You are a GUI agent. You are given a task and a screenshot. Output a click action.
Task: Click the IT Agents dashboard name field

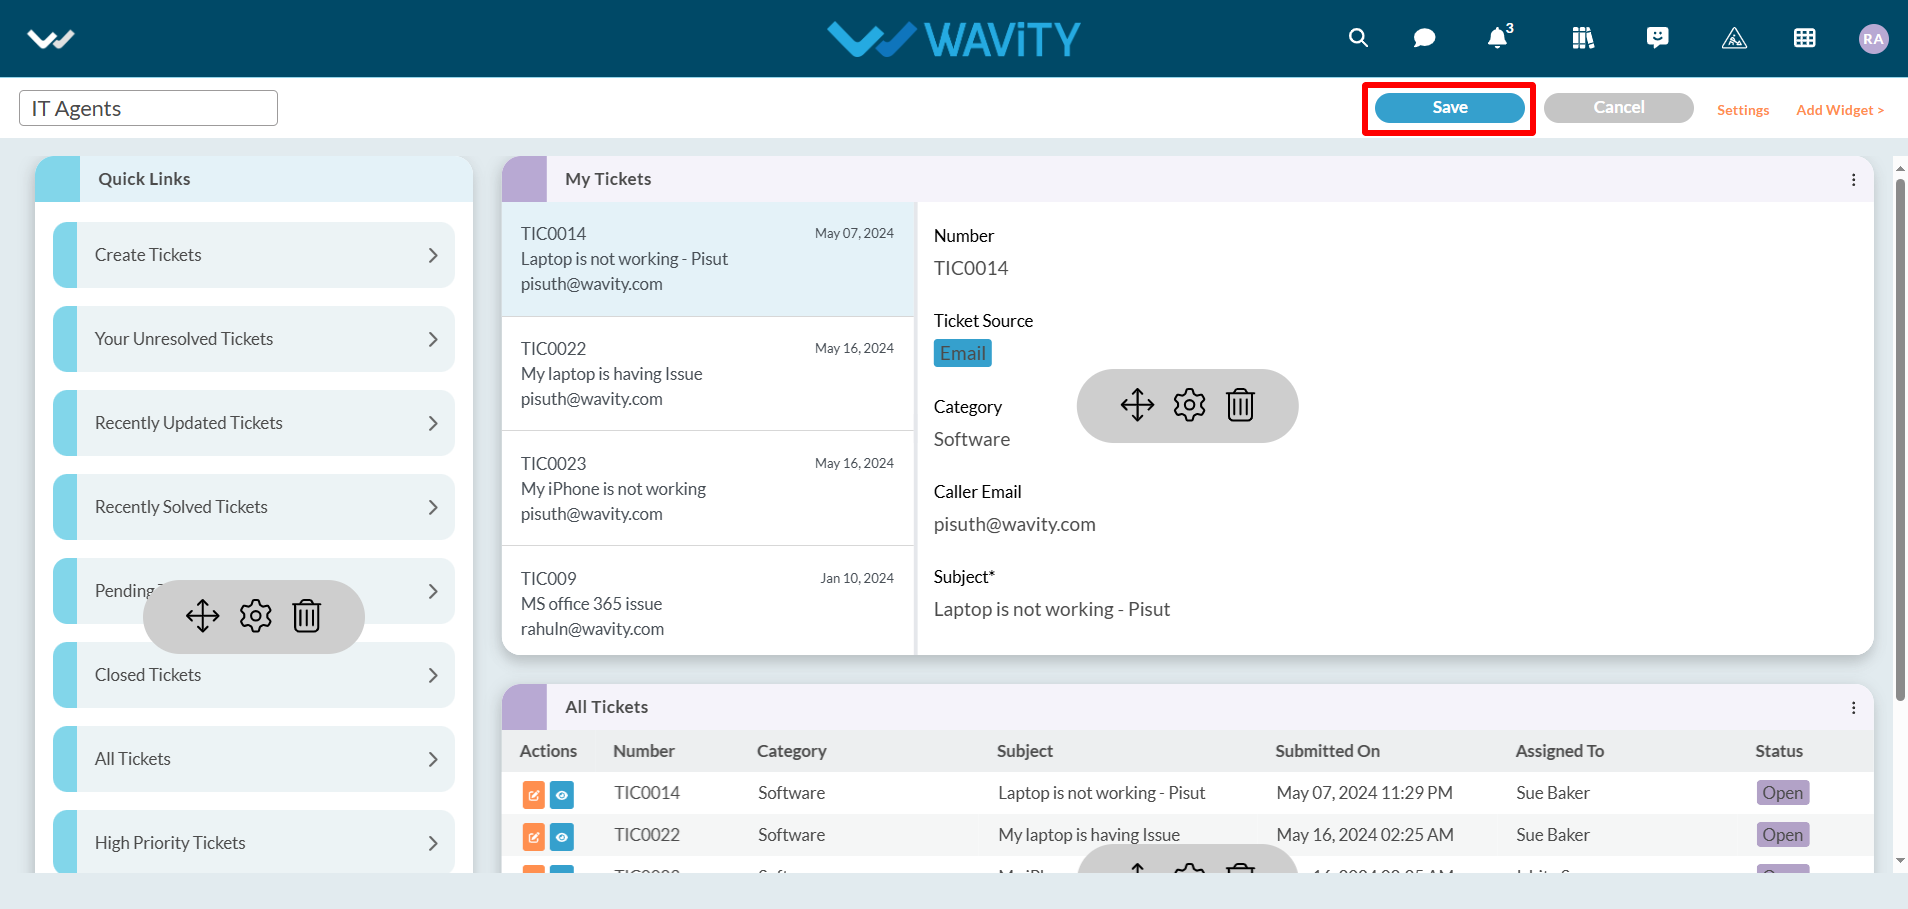click(148, 108)
